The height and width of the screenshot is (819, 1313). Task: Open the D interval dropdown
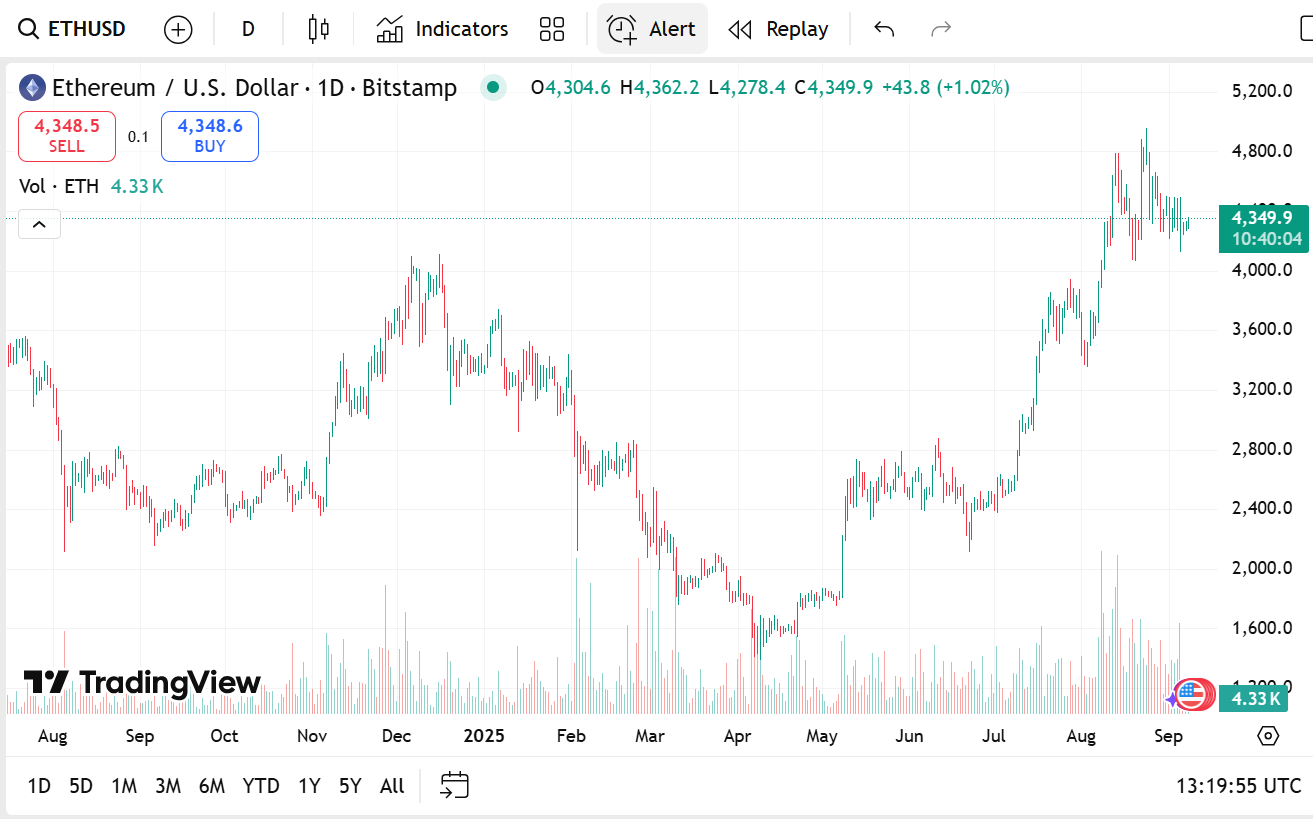(x=248, y=29)
